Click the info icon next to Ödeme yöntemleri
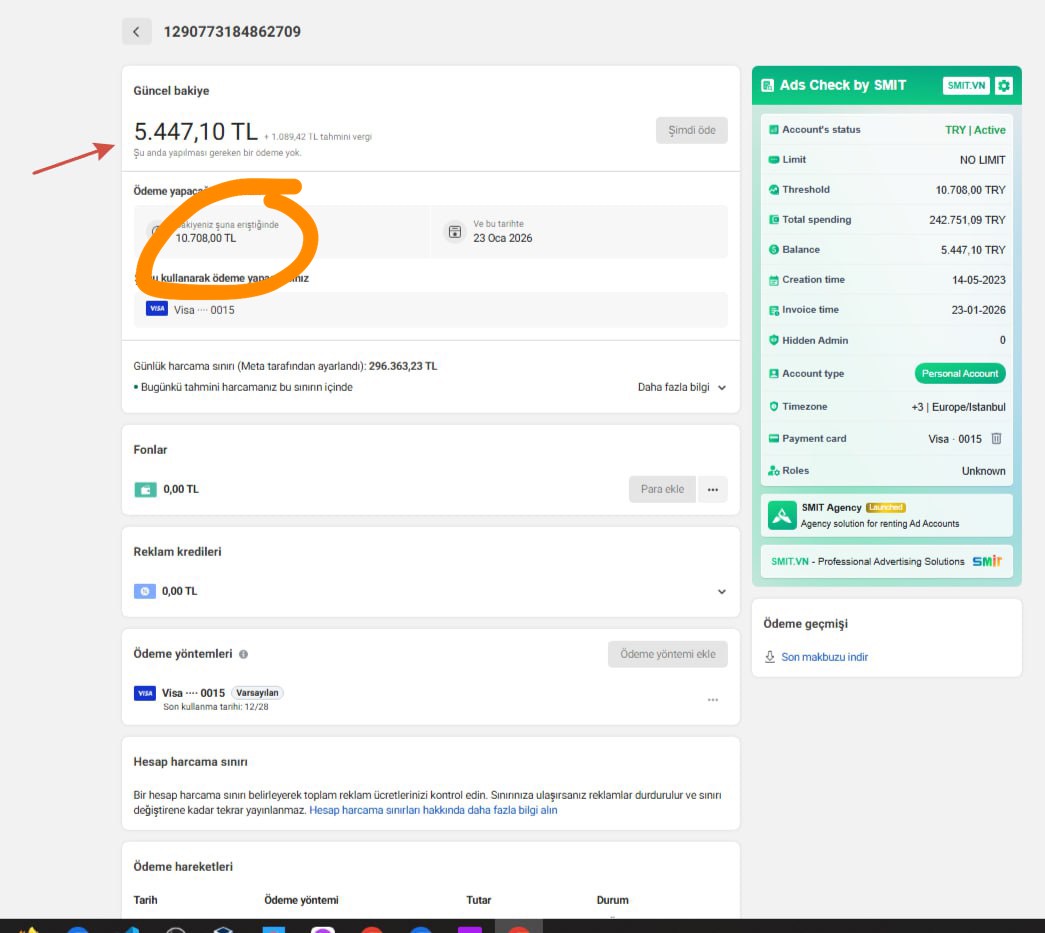The width and height of the screenshot is (1045, 933). coord(243,654)
